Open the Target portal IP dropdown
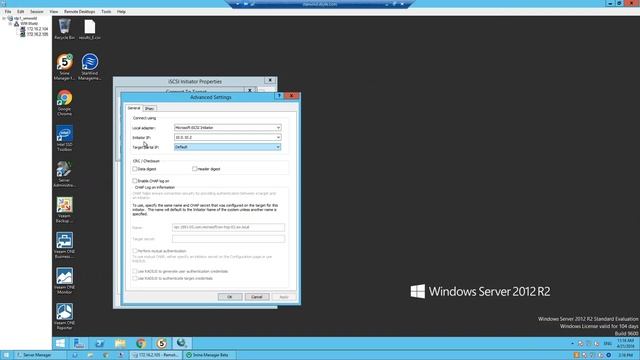Image resolution: width=640 pixels, height=360 pixels. [x=228, y=147]
